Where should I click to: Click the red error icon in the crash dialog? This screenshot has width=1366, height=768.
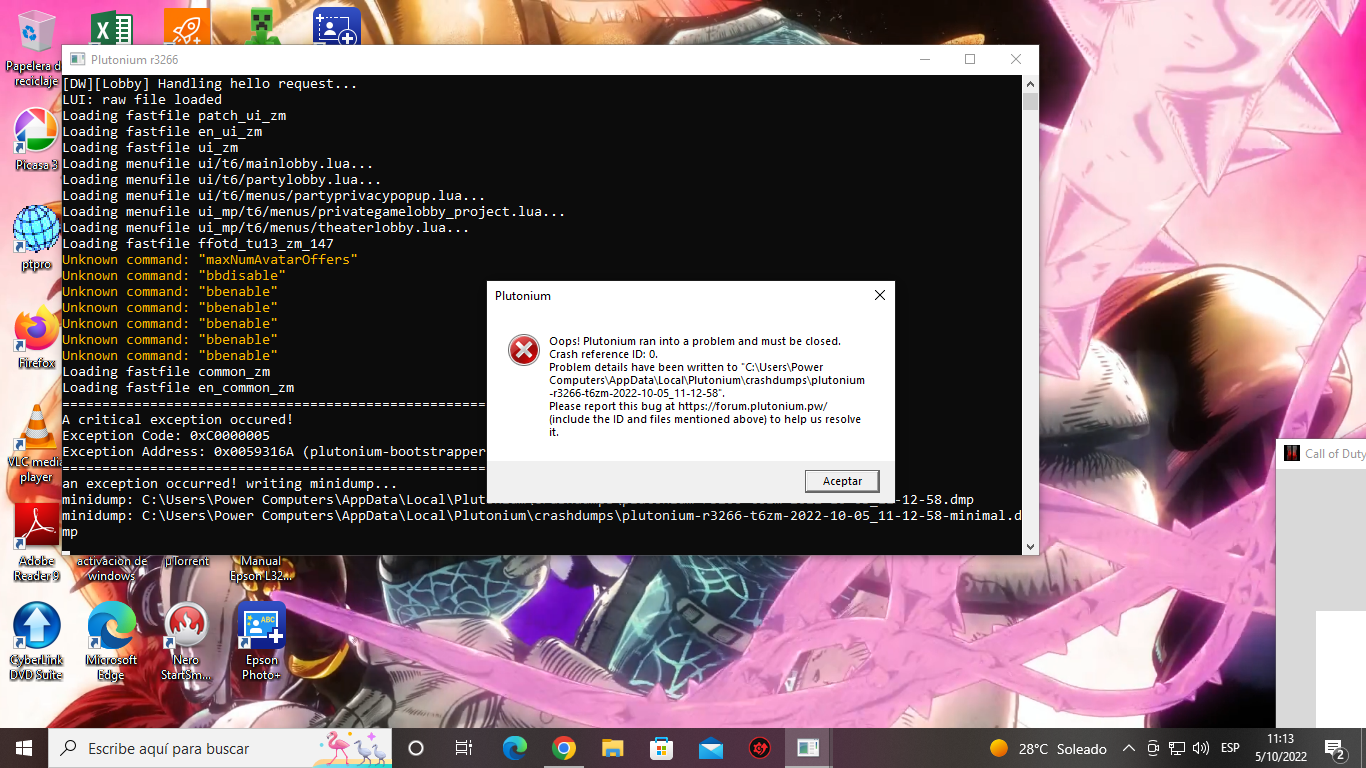524,350
